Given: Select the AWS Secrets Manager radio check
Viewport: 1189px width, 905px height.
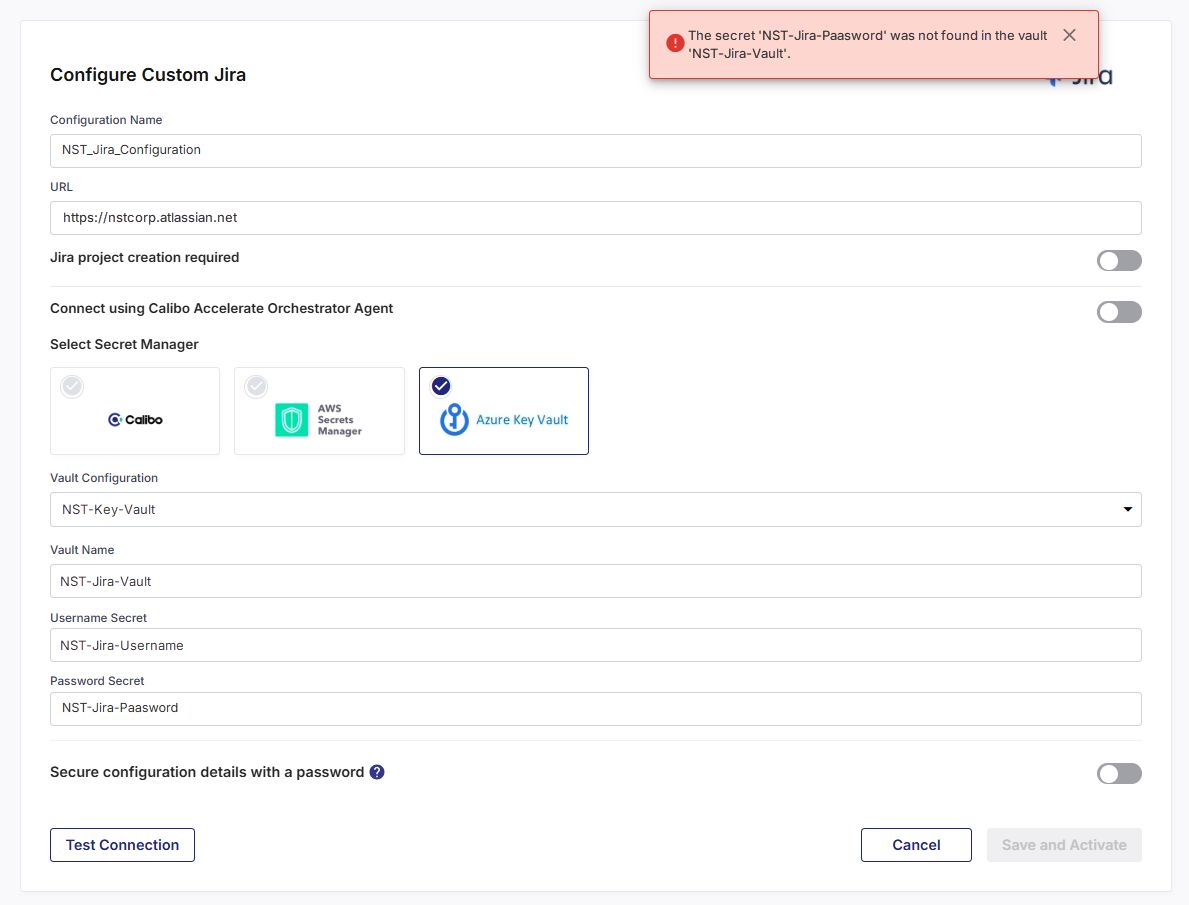Looking at the screenshot, I should (x=256, y=386).
